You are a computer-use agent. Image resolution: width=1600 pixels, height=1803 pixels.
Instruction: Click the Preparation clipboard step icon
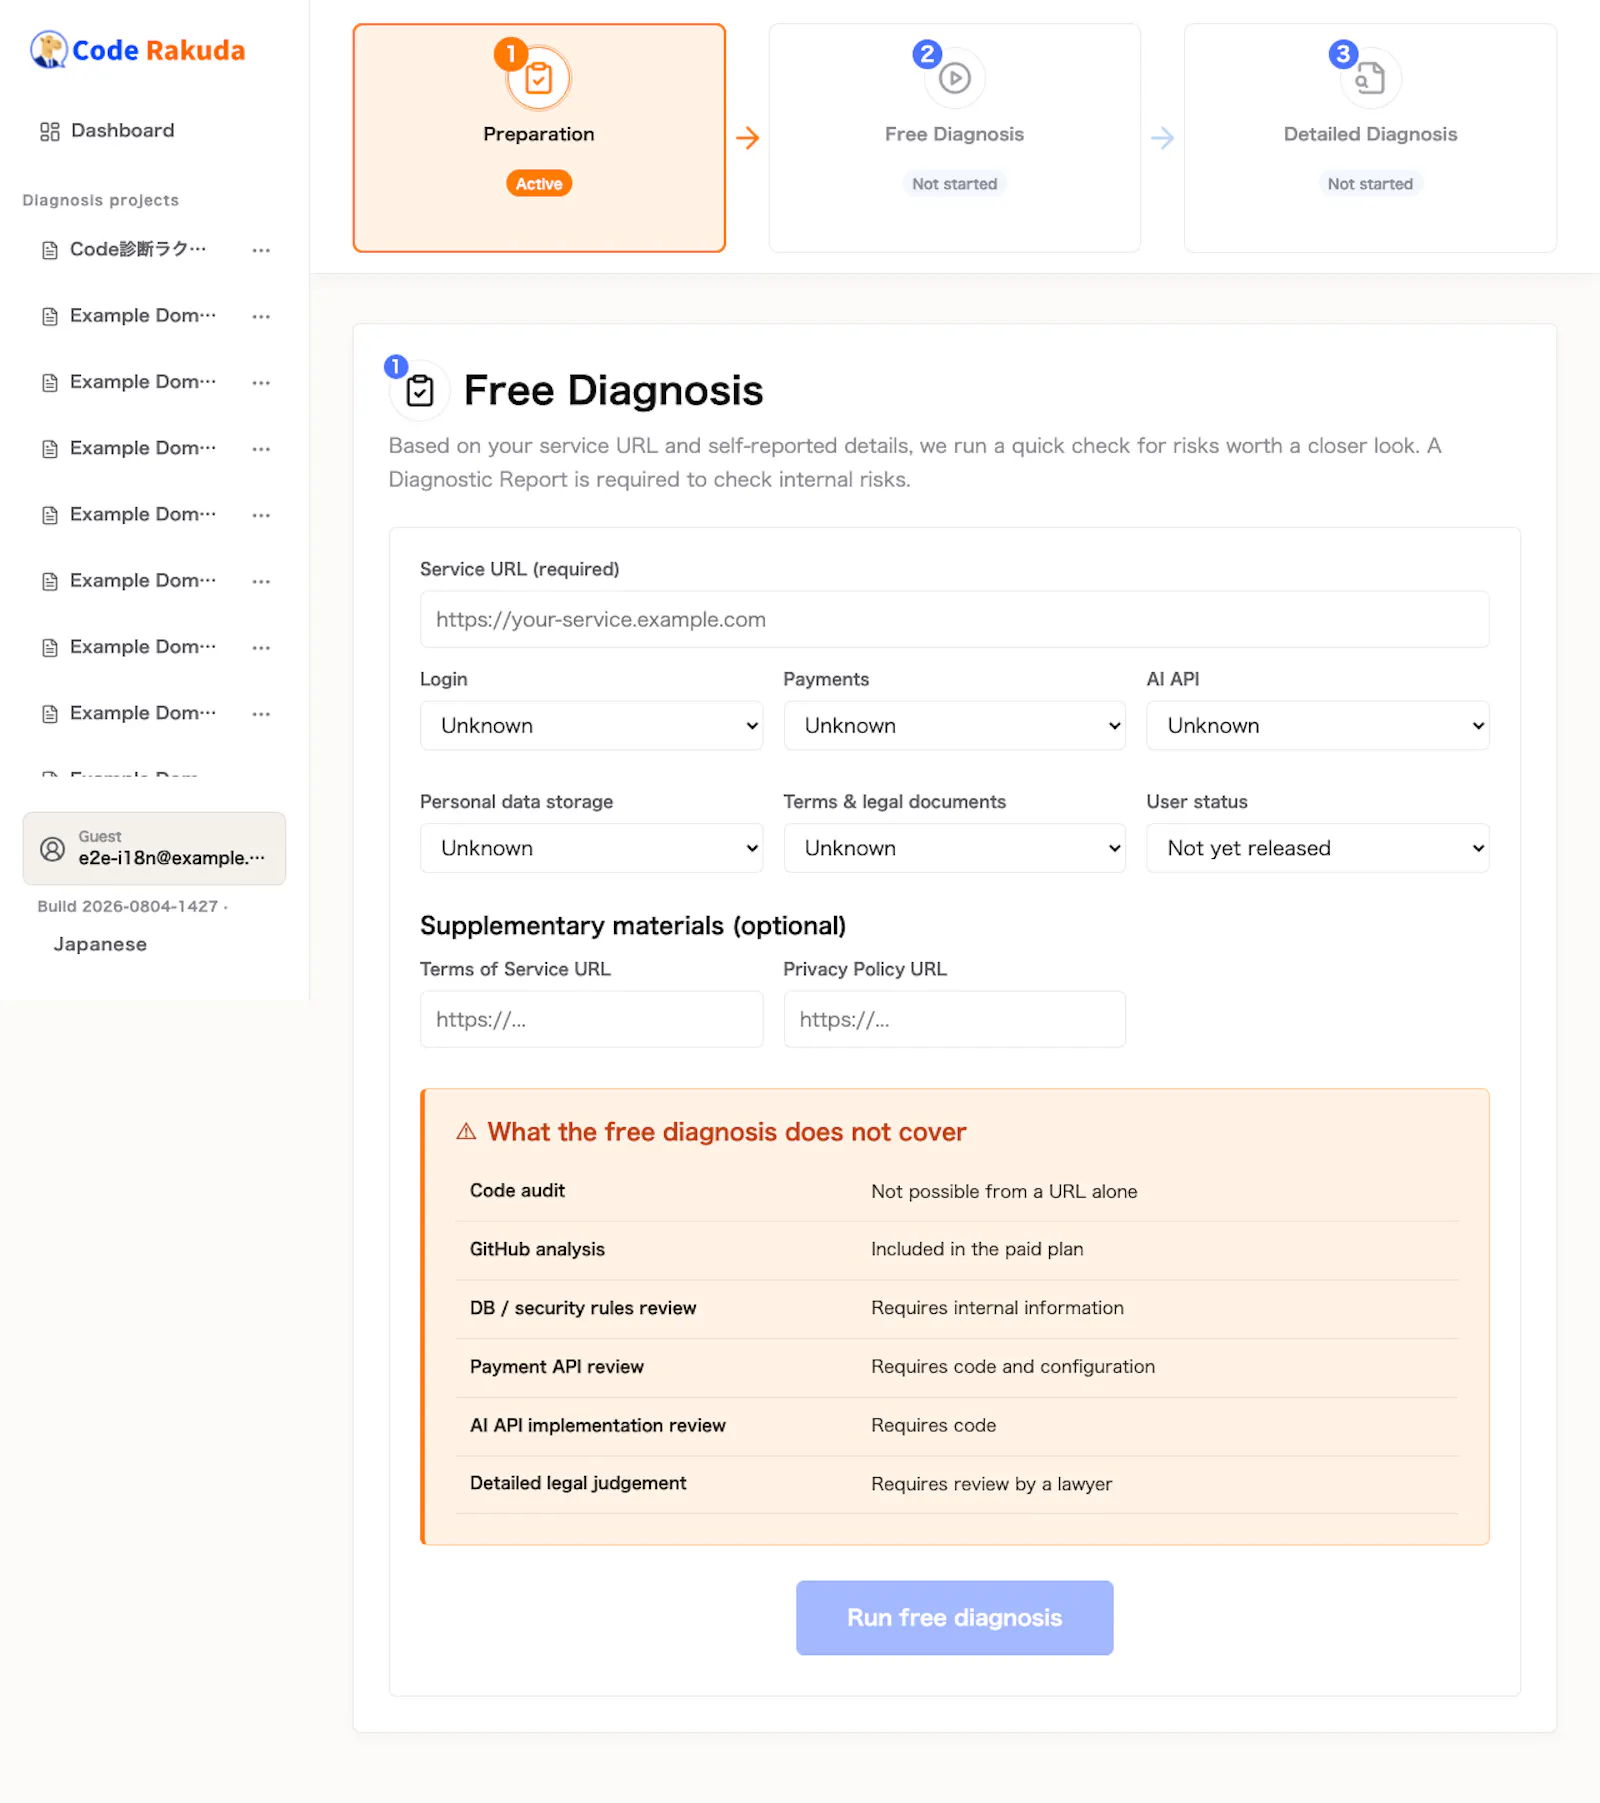(539, 78)
